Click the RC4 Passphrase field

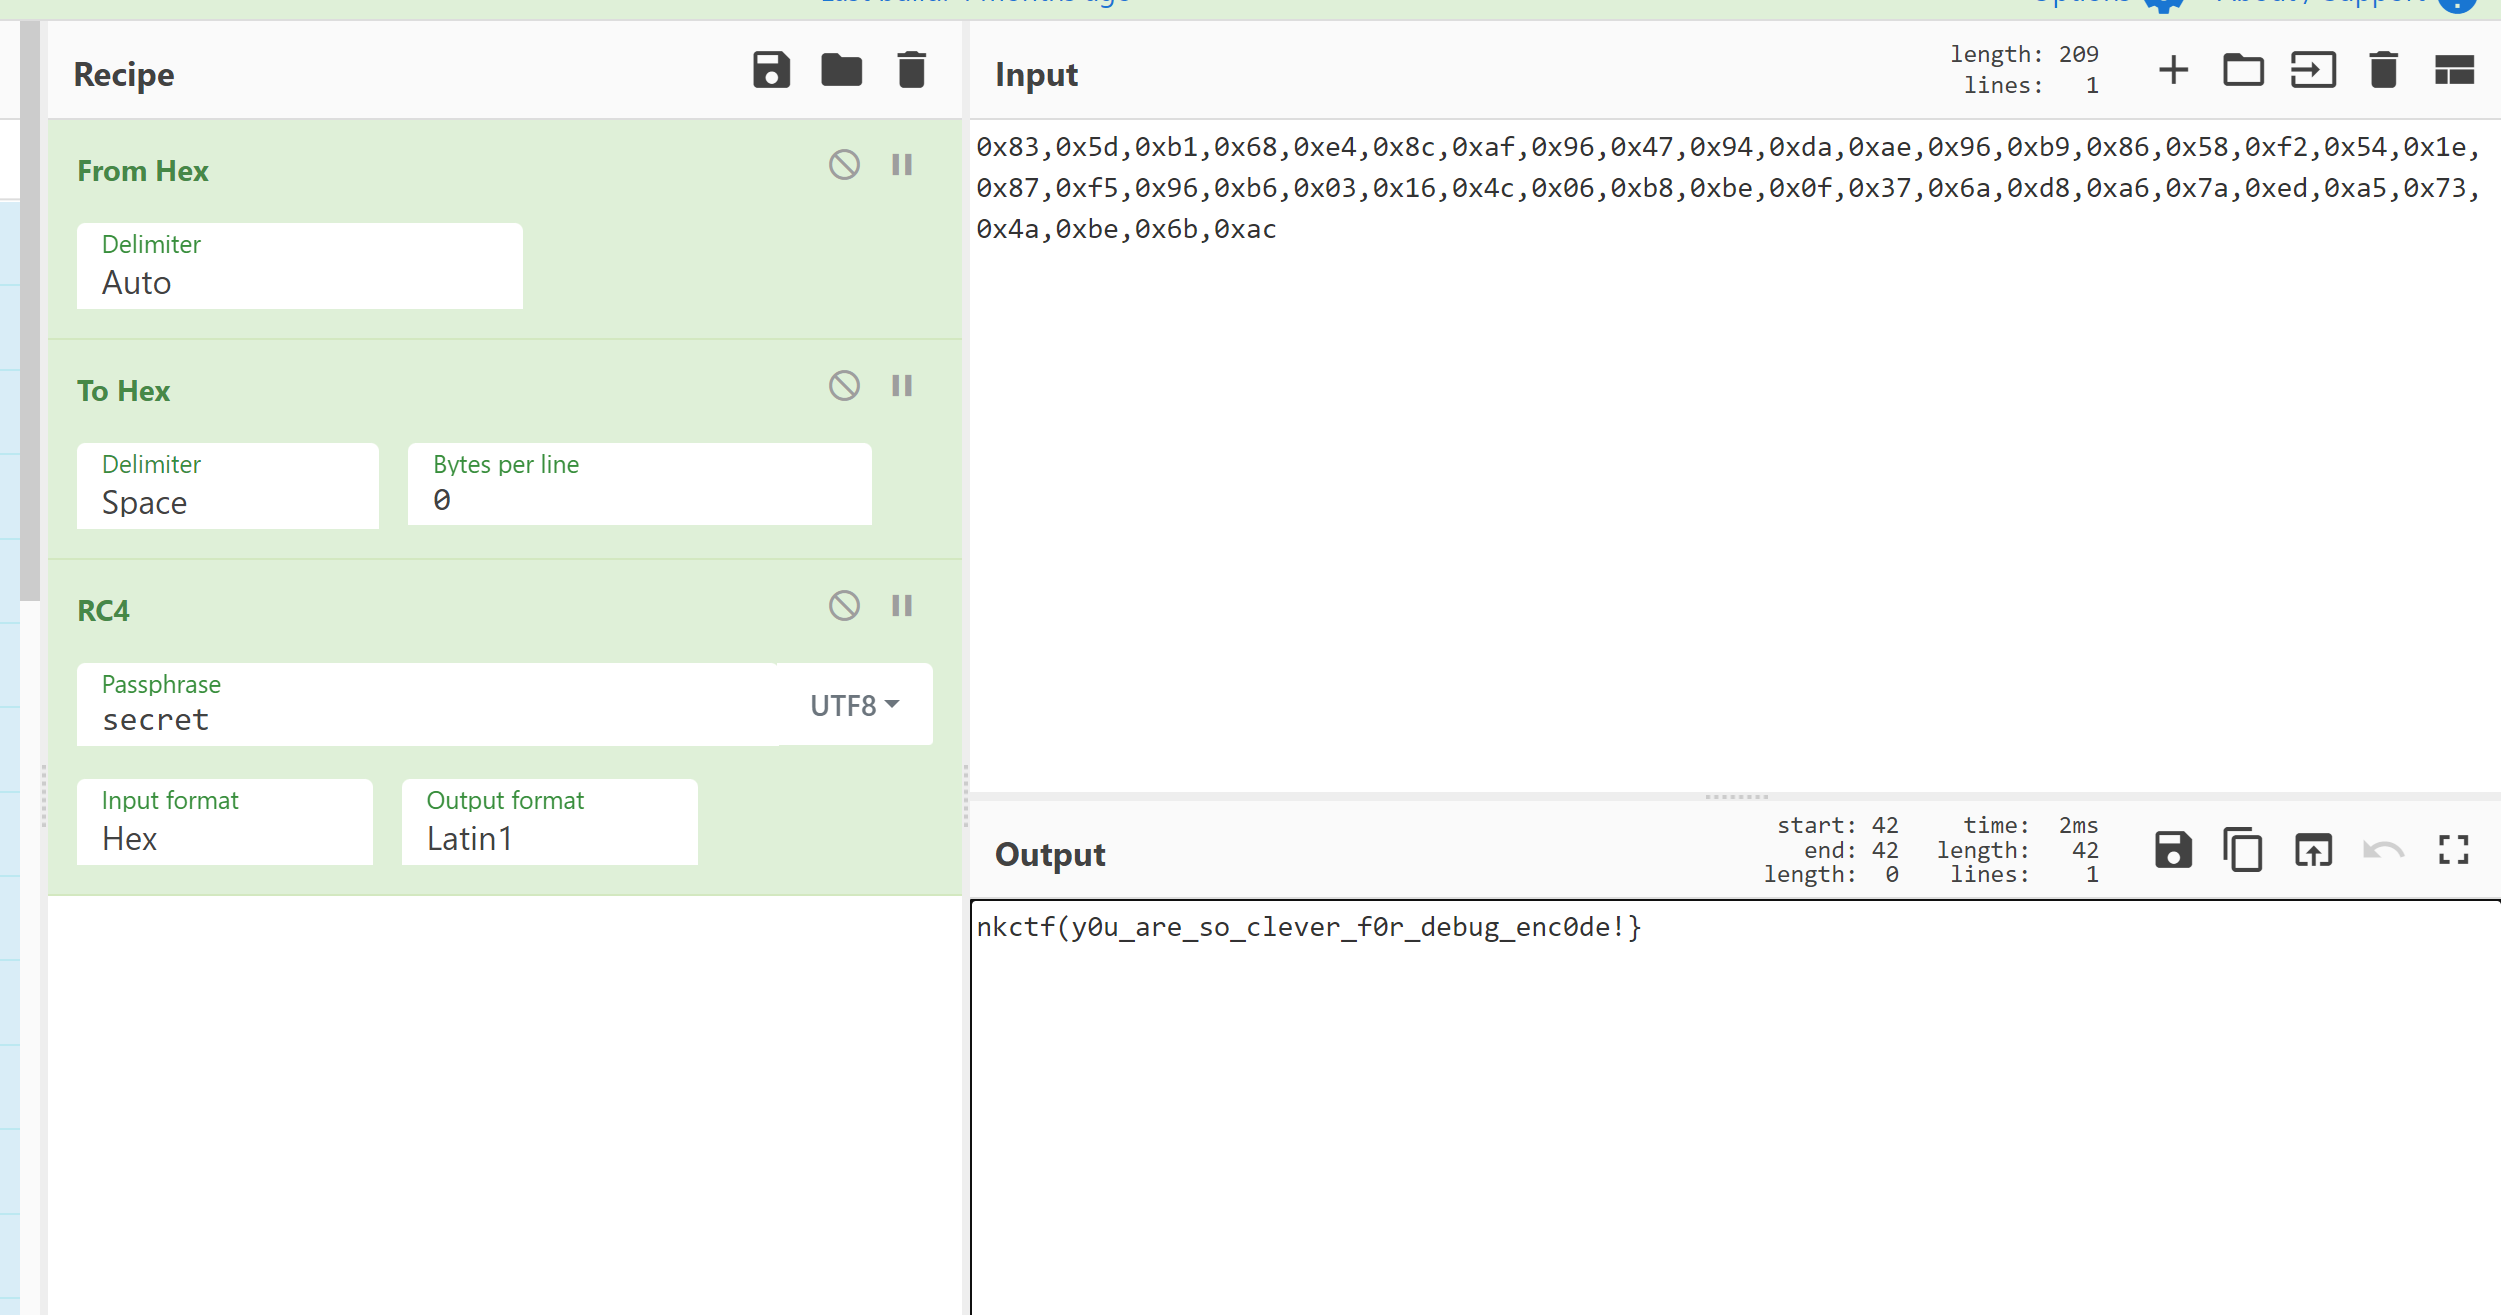(427, 704)
